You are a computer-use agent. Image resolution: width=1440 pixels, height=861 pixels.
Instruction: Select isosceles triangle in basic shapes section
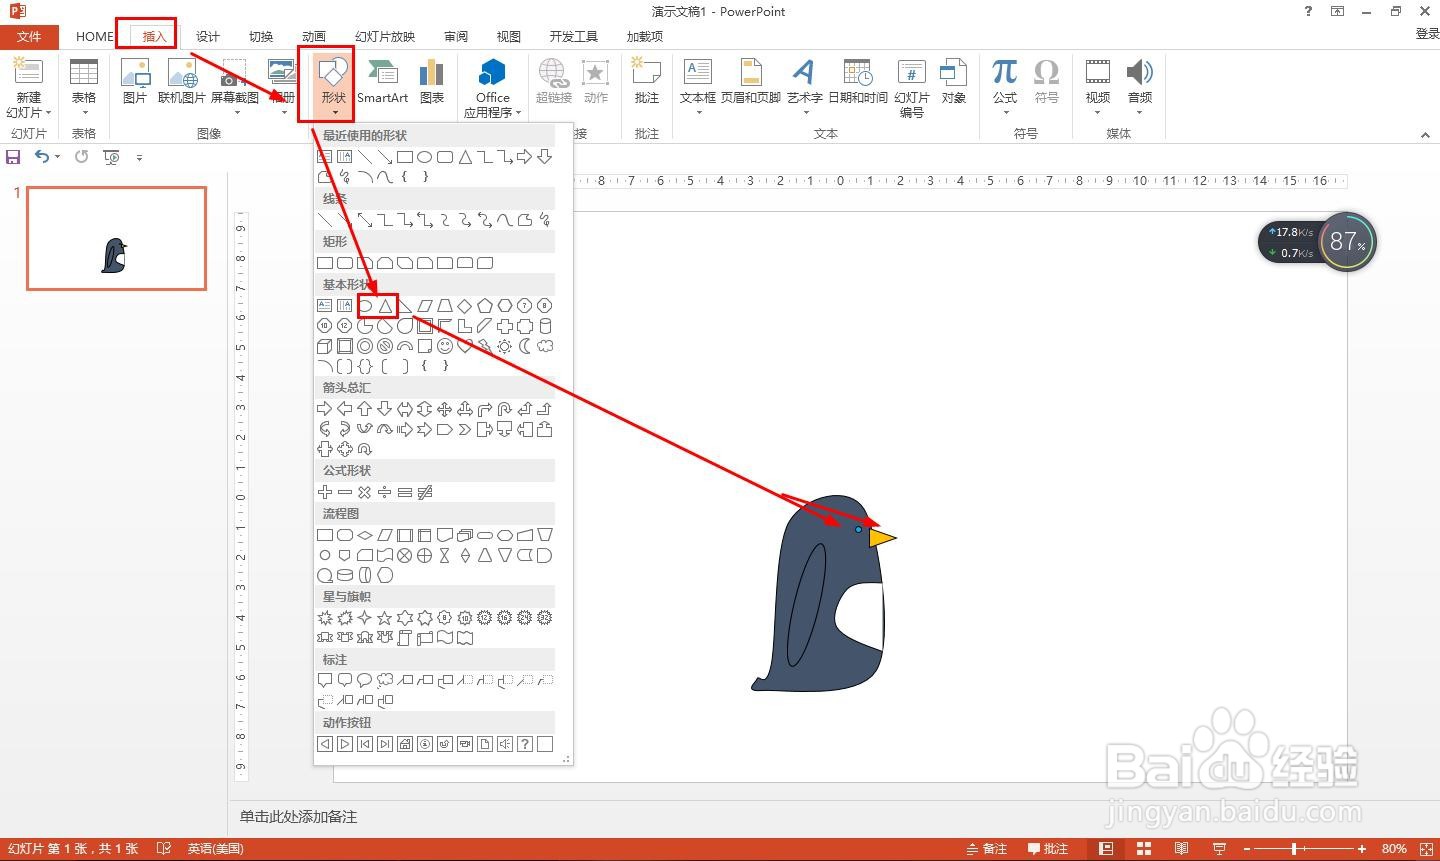coord(385,306)
